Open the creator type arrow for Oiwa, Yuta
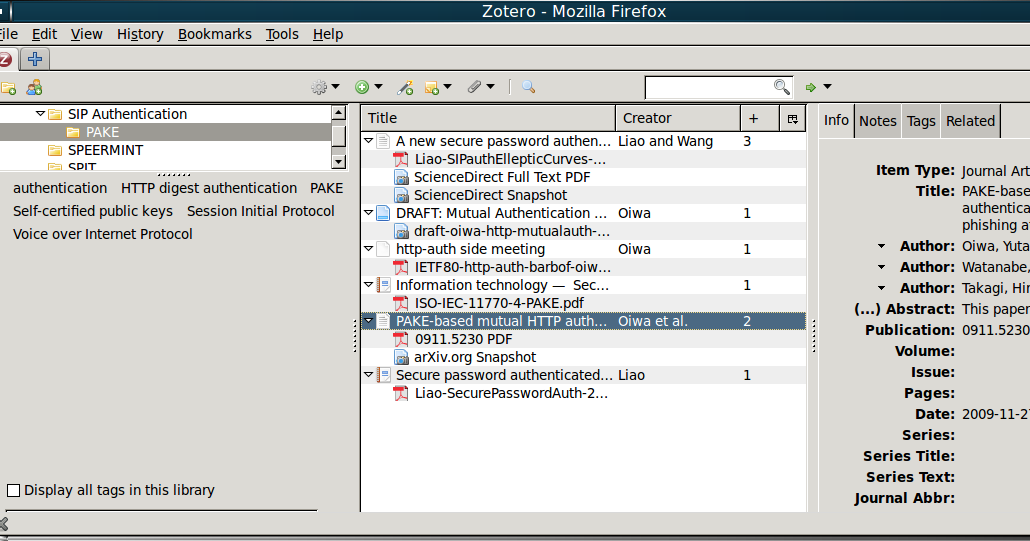The height and width of the screenshot is (541, 1030). click(x=882, y=246)
